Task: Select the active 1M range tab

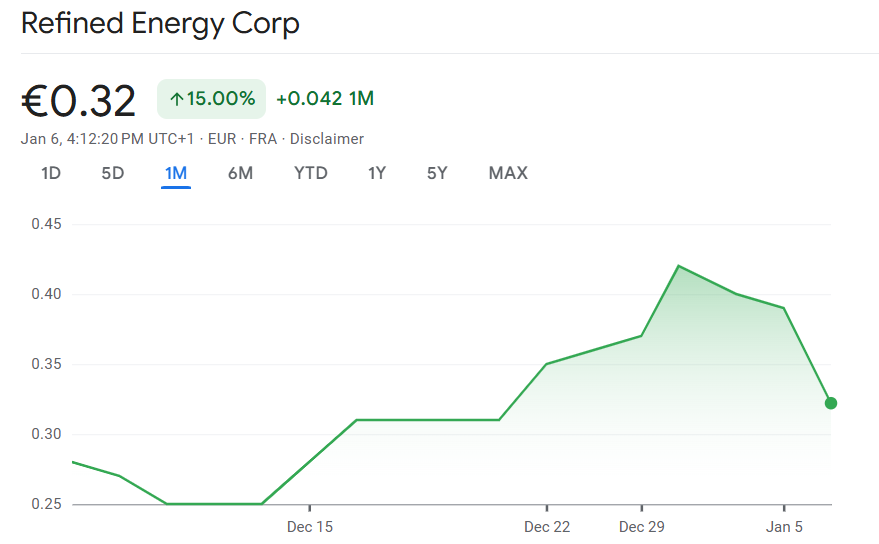Action: 176,173
